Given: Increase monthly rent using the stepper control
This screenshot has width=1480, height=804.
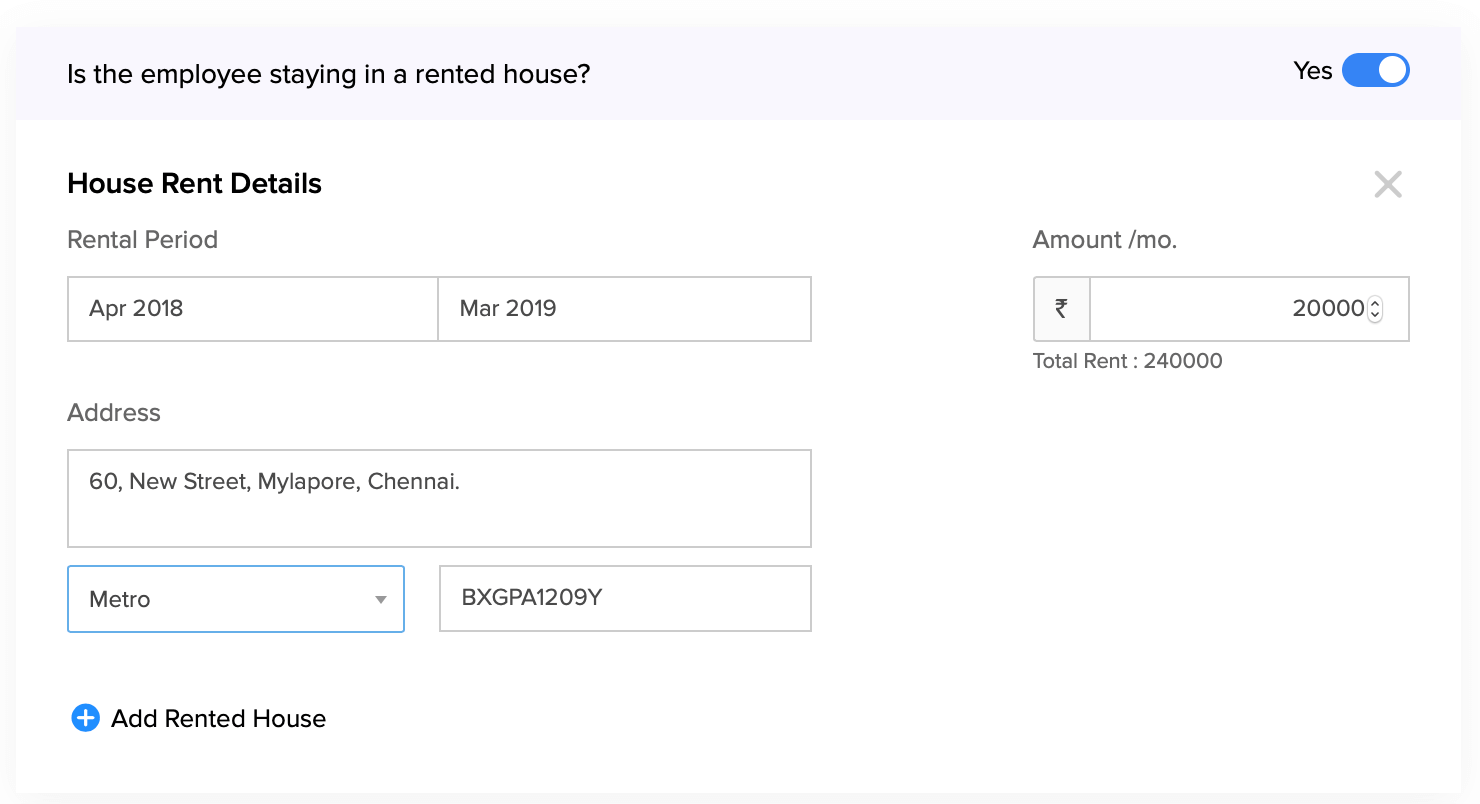Looking at the screenshot, I should [1375, 303].
